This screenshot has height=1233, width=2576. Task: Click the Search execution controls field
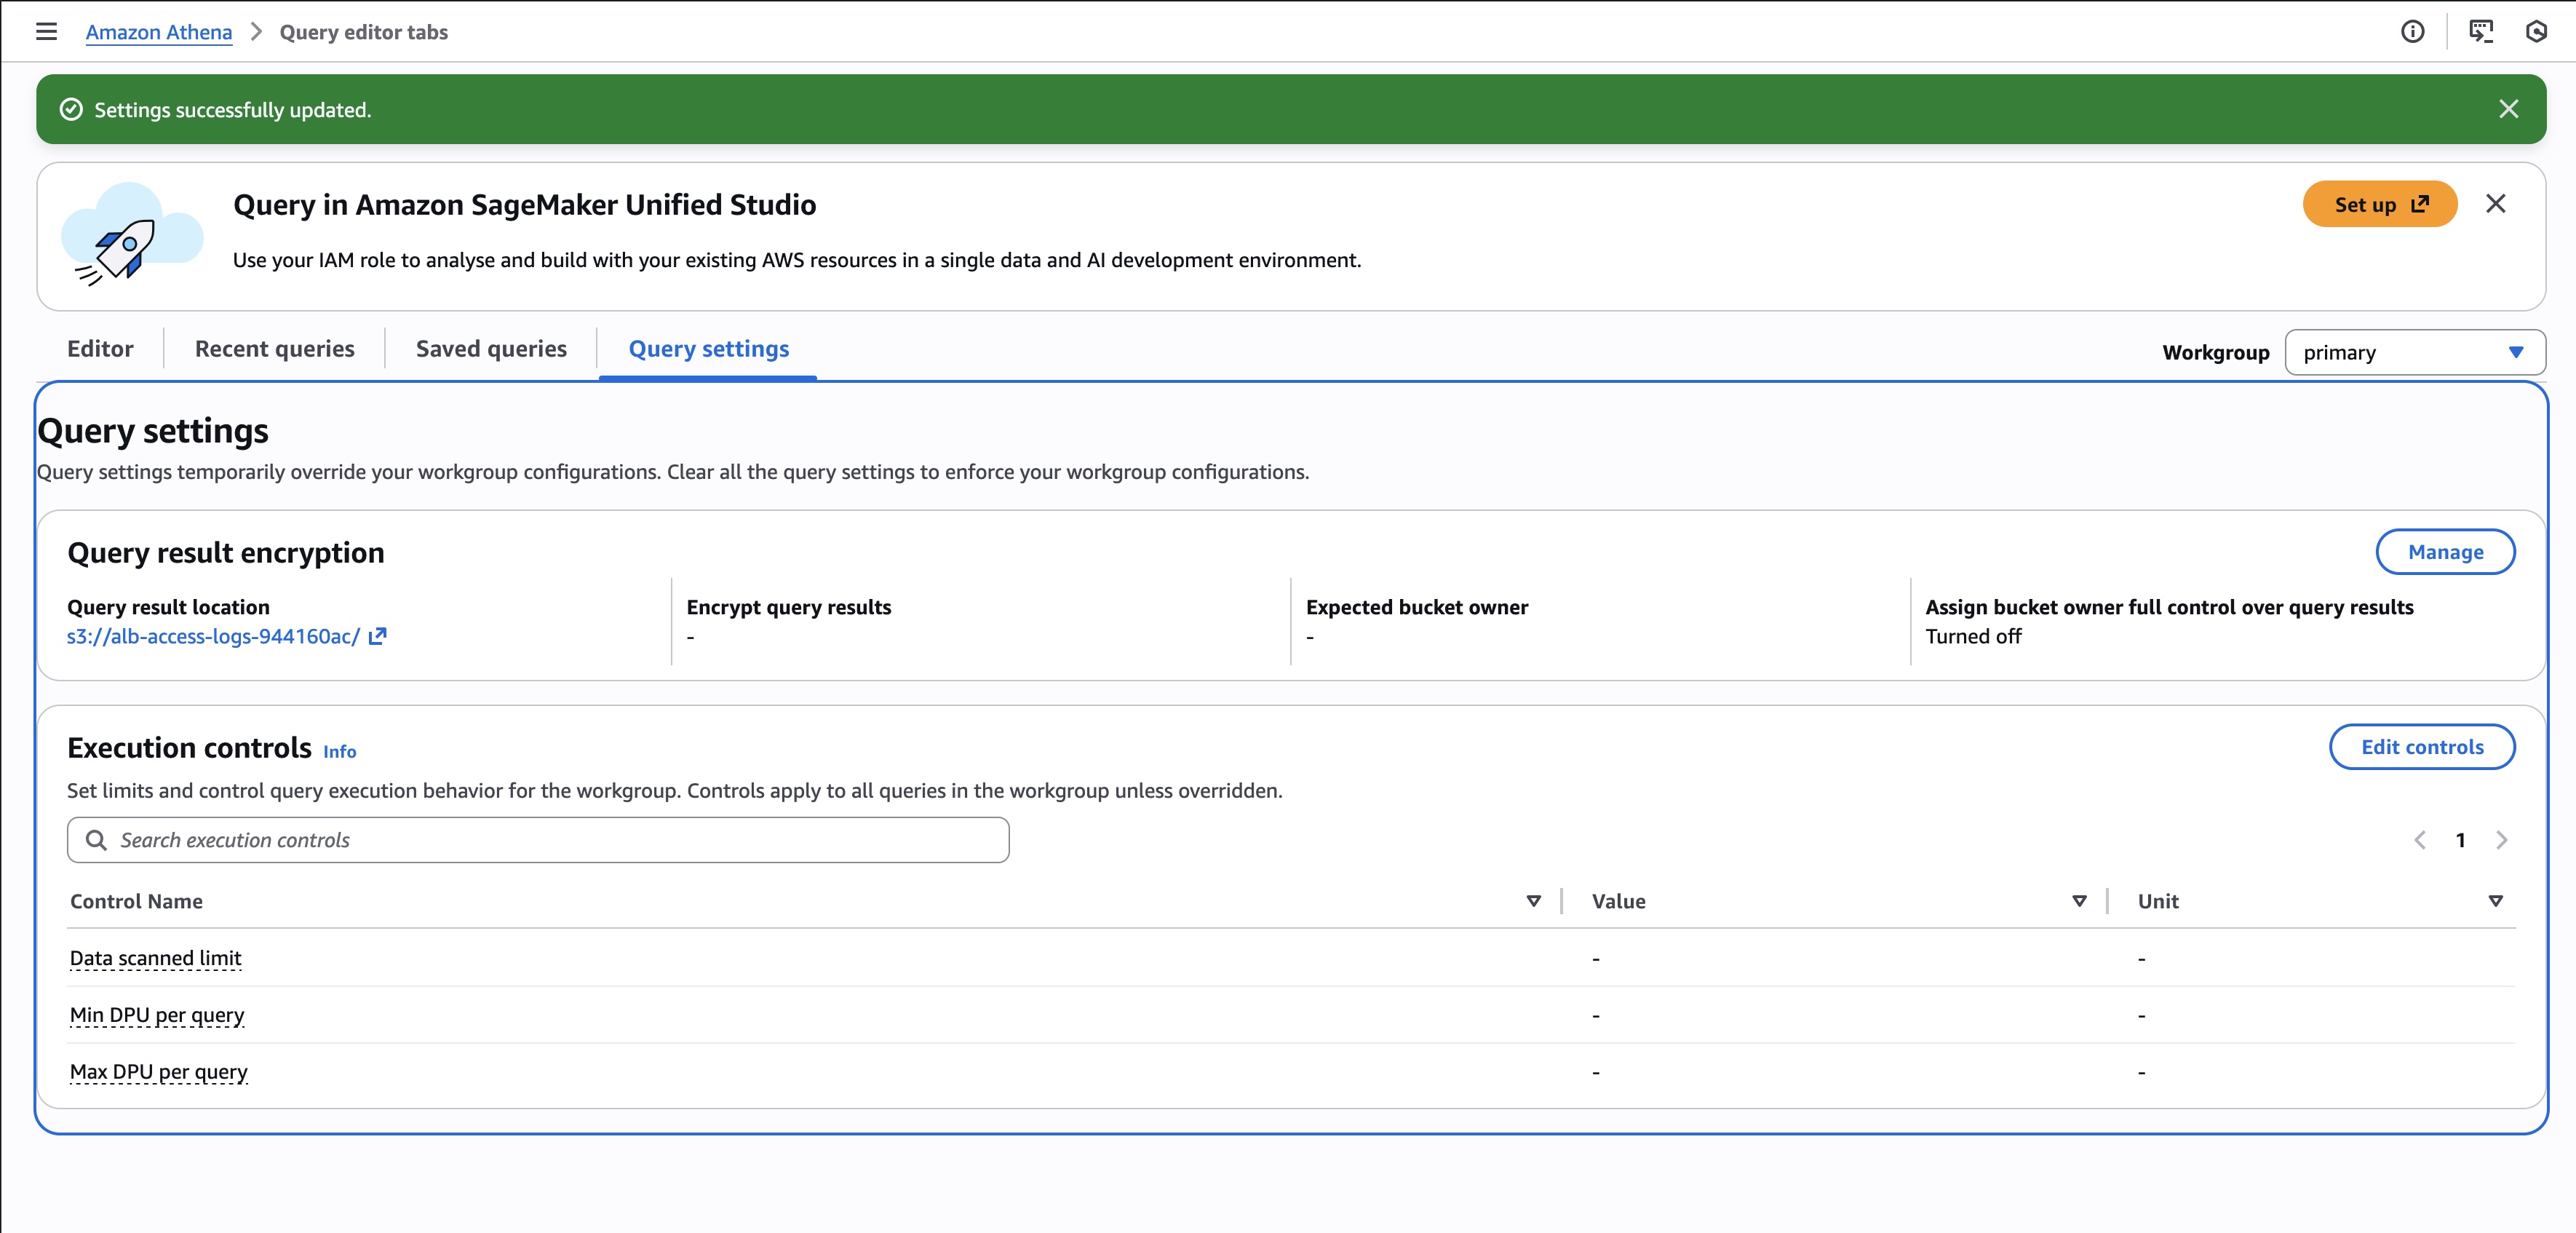pyautogui.click(x=537, y=840)
